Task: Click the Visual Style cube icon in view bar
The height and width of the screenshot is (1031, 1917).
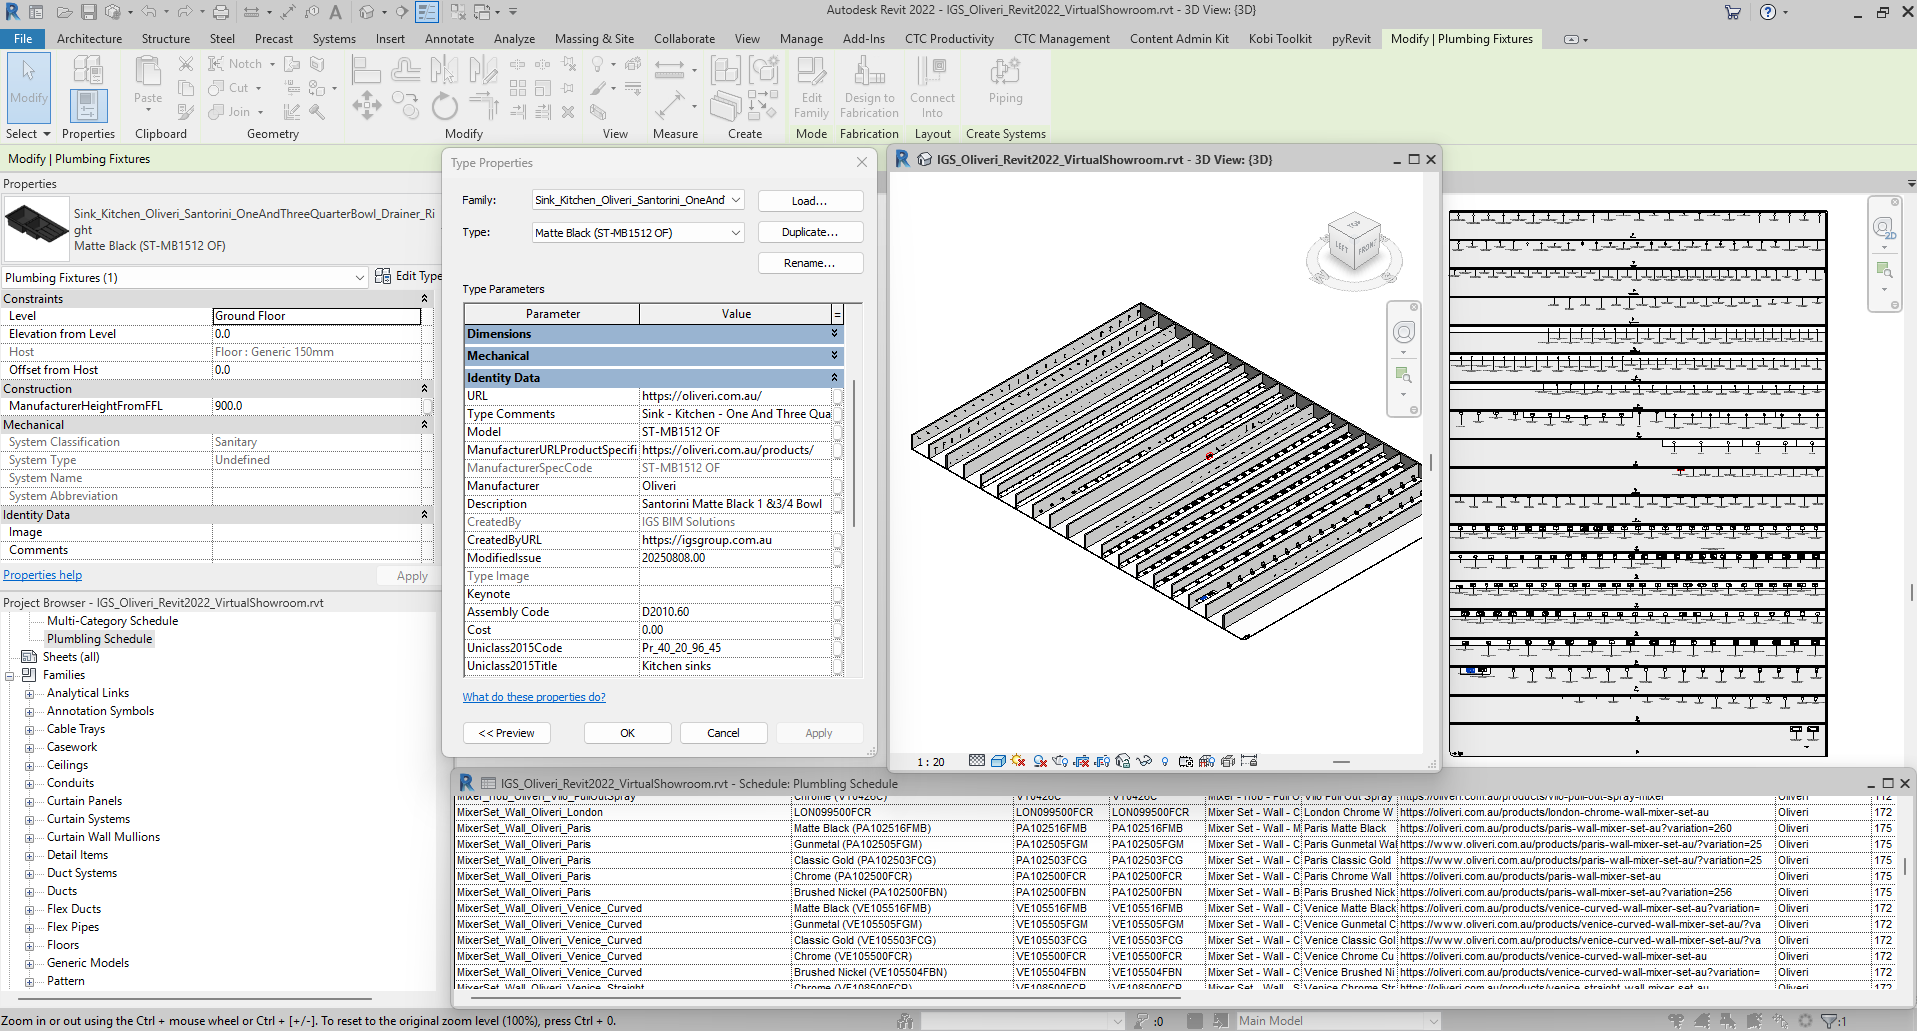Action: pos(997,761)
